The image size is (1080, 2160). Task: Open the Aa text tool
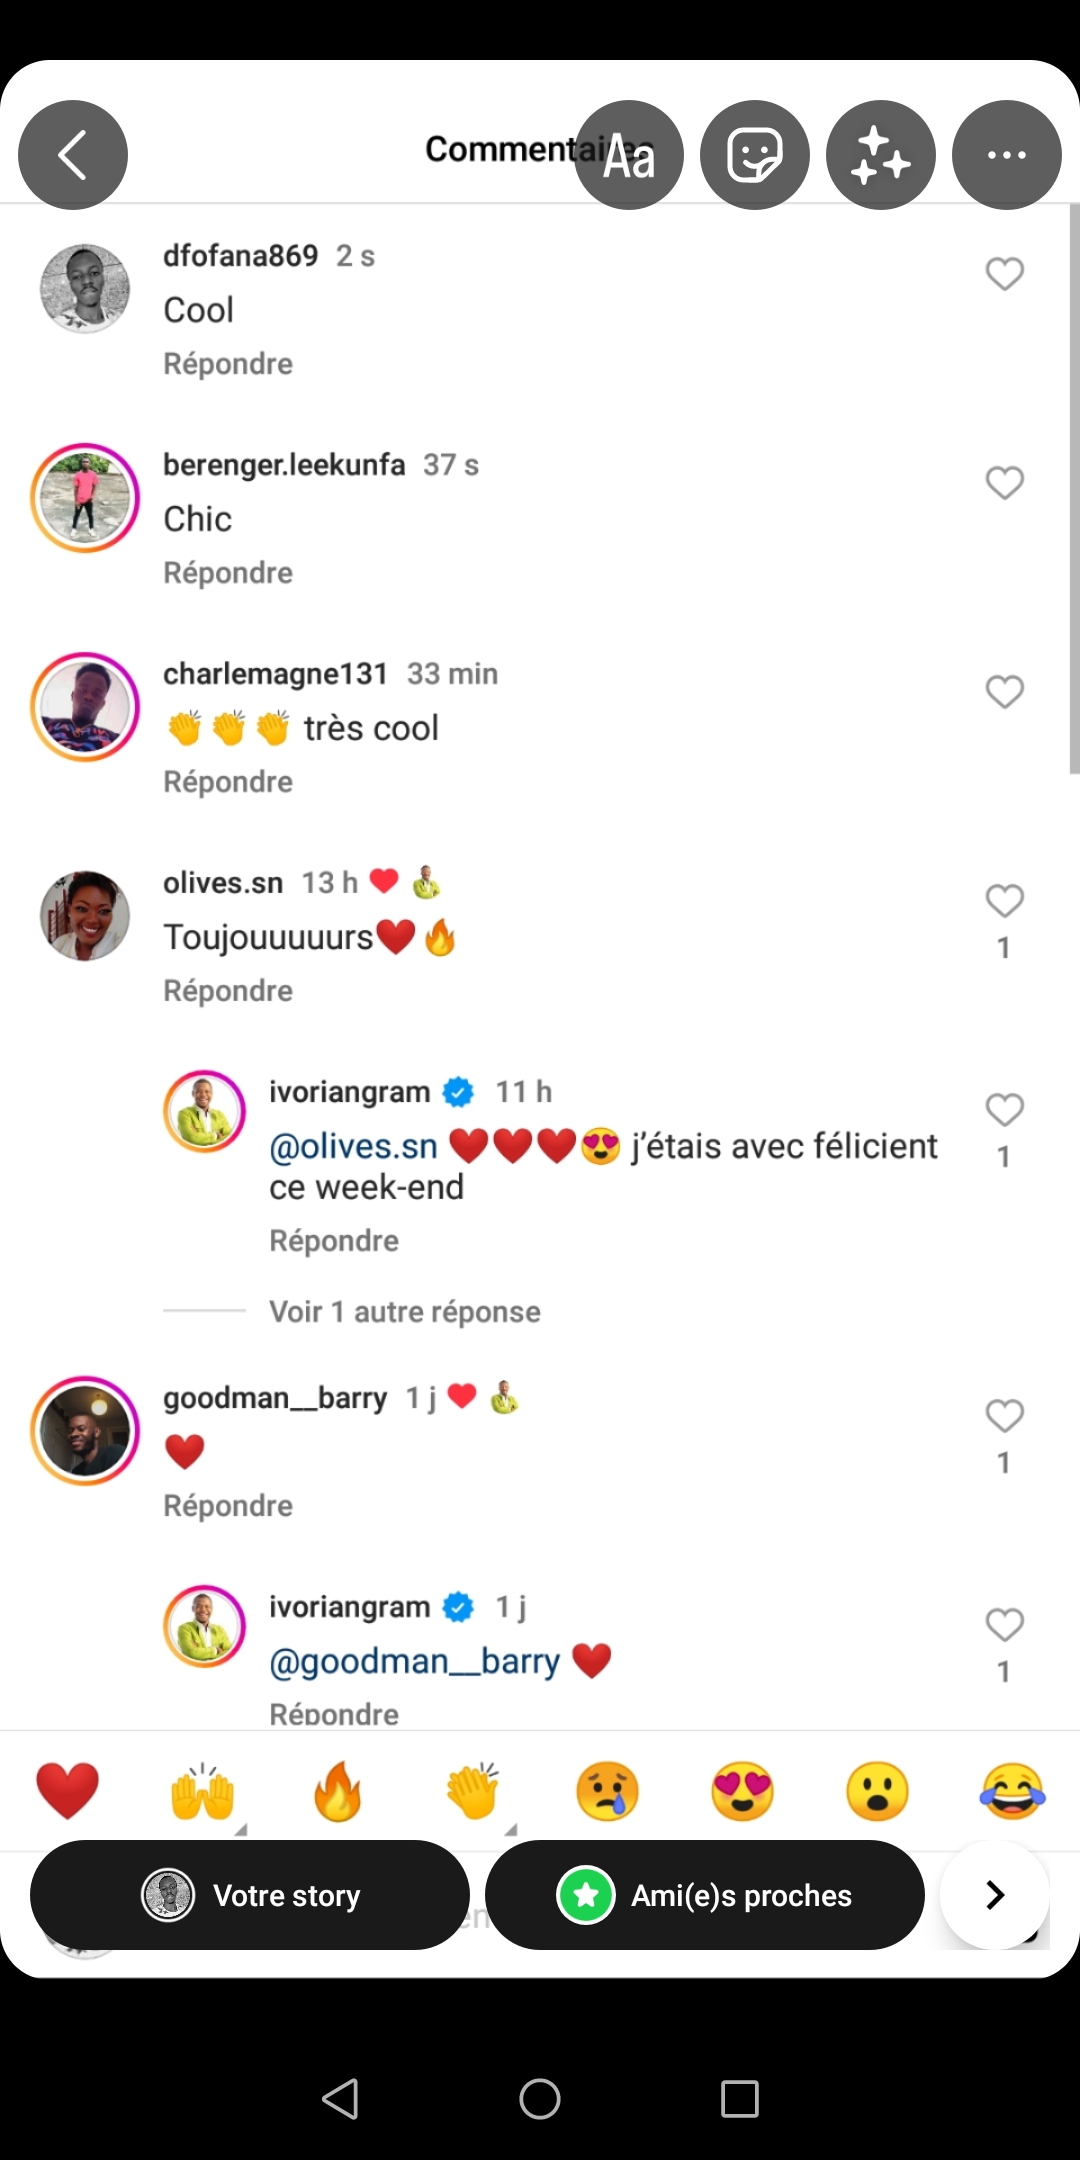coord(629,155)
